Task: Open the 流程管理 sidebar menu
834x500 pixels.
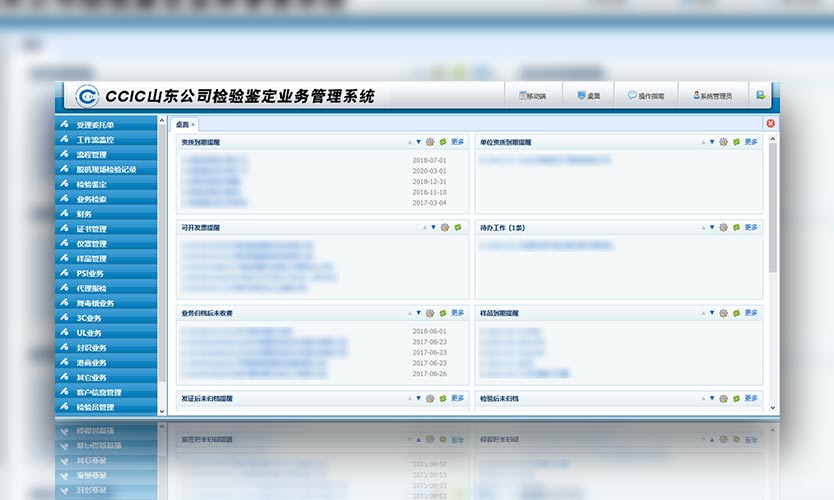Action: click(x=106, y=154)
